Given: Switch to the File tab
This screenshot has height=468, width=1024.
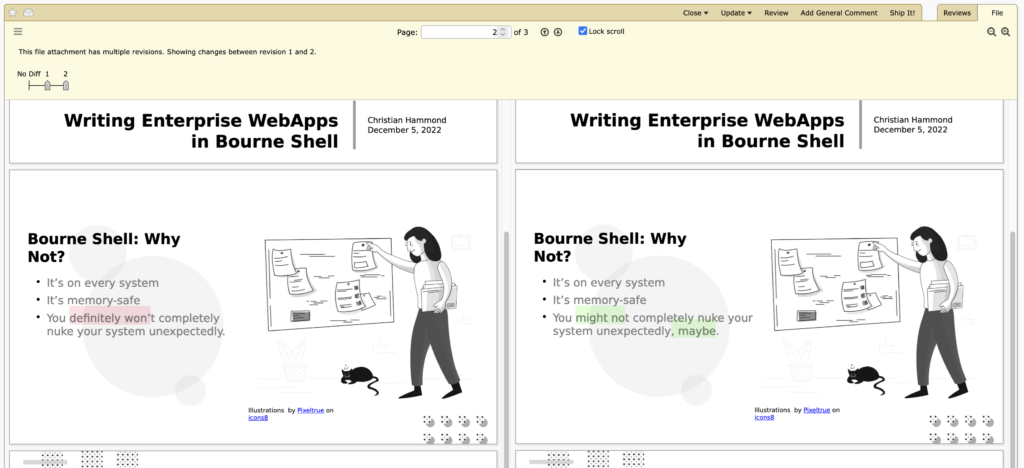Looking at the screenshot, I should click(997, 12).
